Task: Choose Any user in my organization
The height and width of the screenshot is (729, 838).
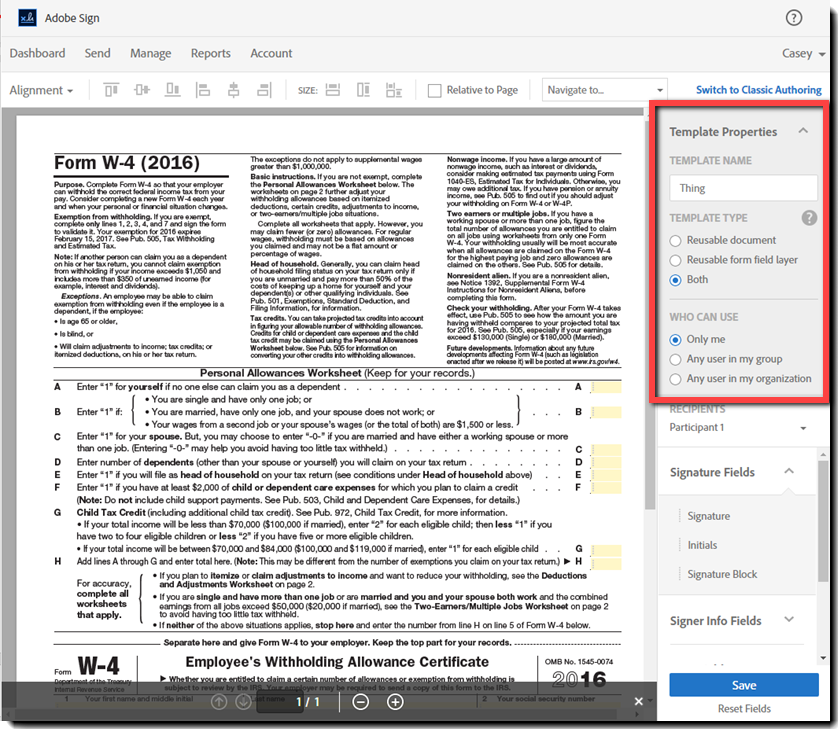Action: pos(677,379)
